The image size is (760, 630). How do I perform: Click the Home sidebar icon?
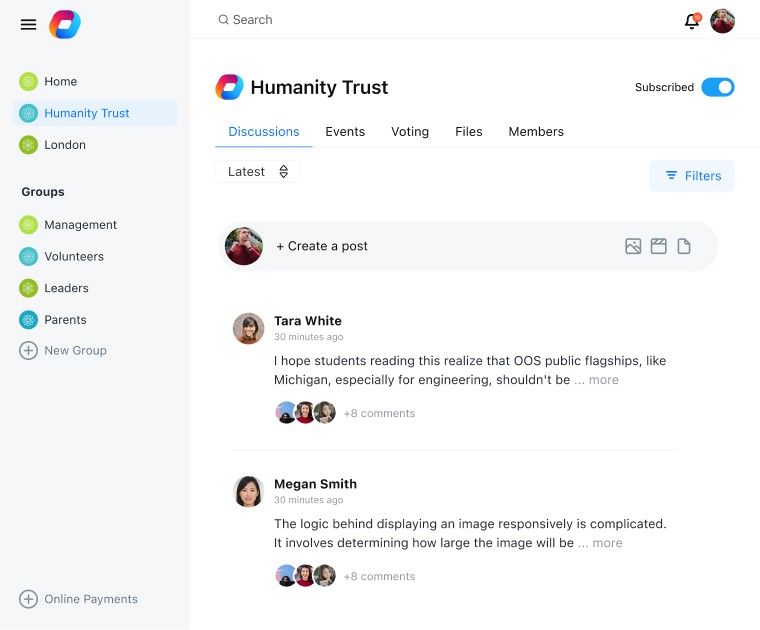tap(28, 81)
